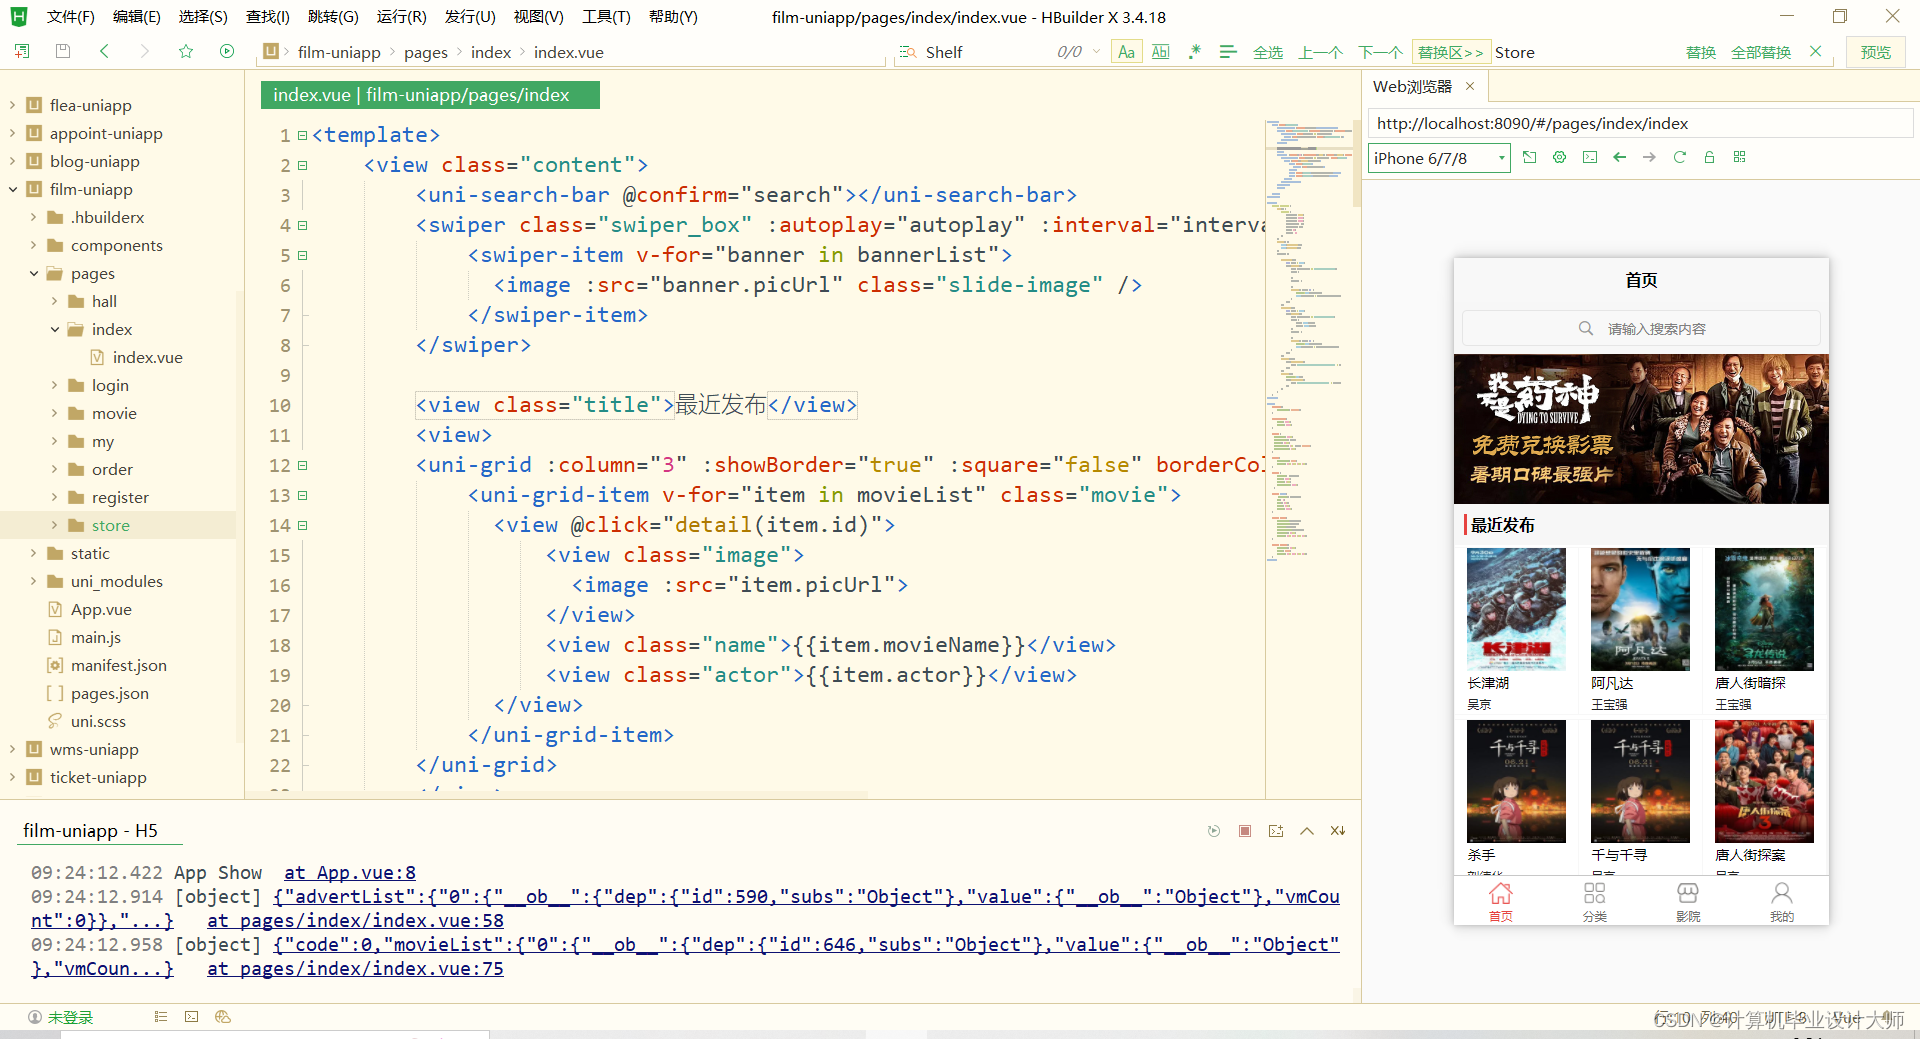The height and width of the screenshot is (1039, 1920).
Task: Click the rerun icon in console panel
Action: [x=1214, y=831]
